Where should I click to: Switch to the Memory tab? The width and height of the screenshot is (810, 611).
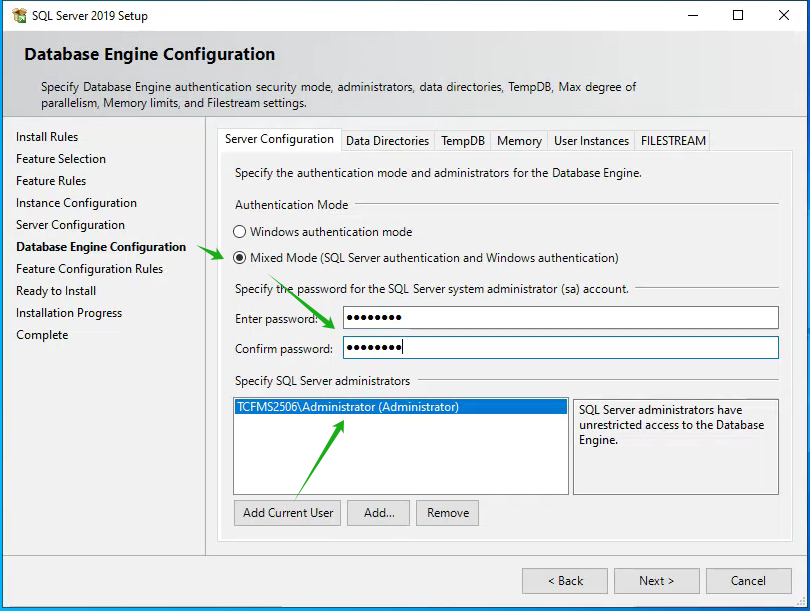pyautogui.click(x=519, y=140)
